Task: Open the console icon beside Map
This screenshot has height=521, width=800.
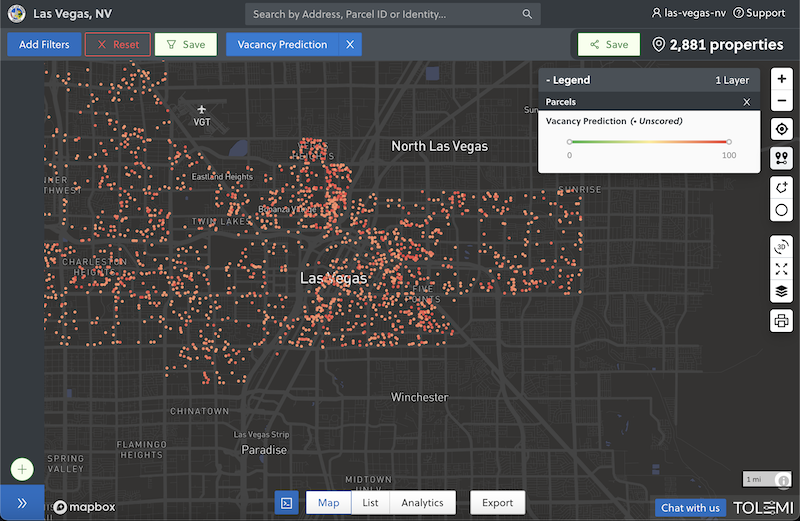Action: 286,503
